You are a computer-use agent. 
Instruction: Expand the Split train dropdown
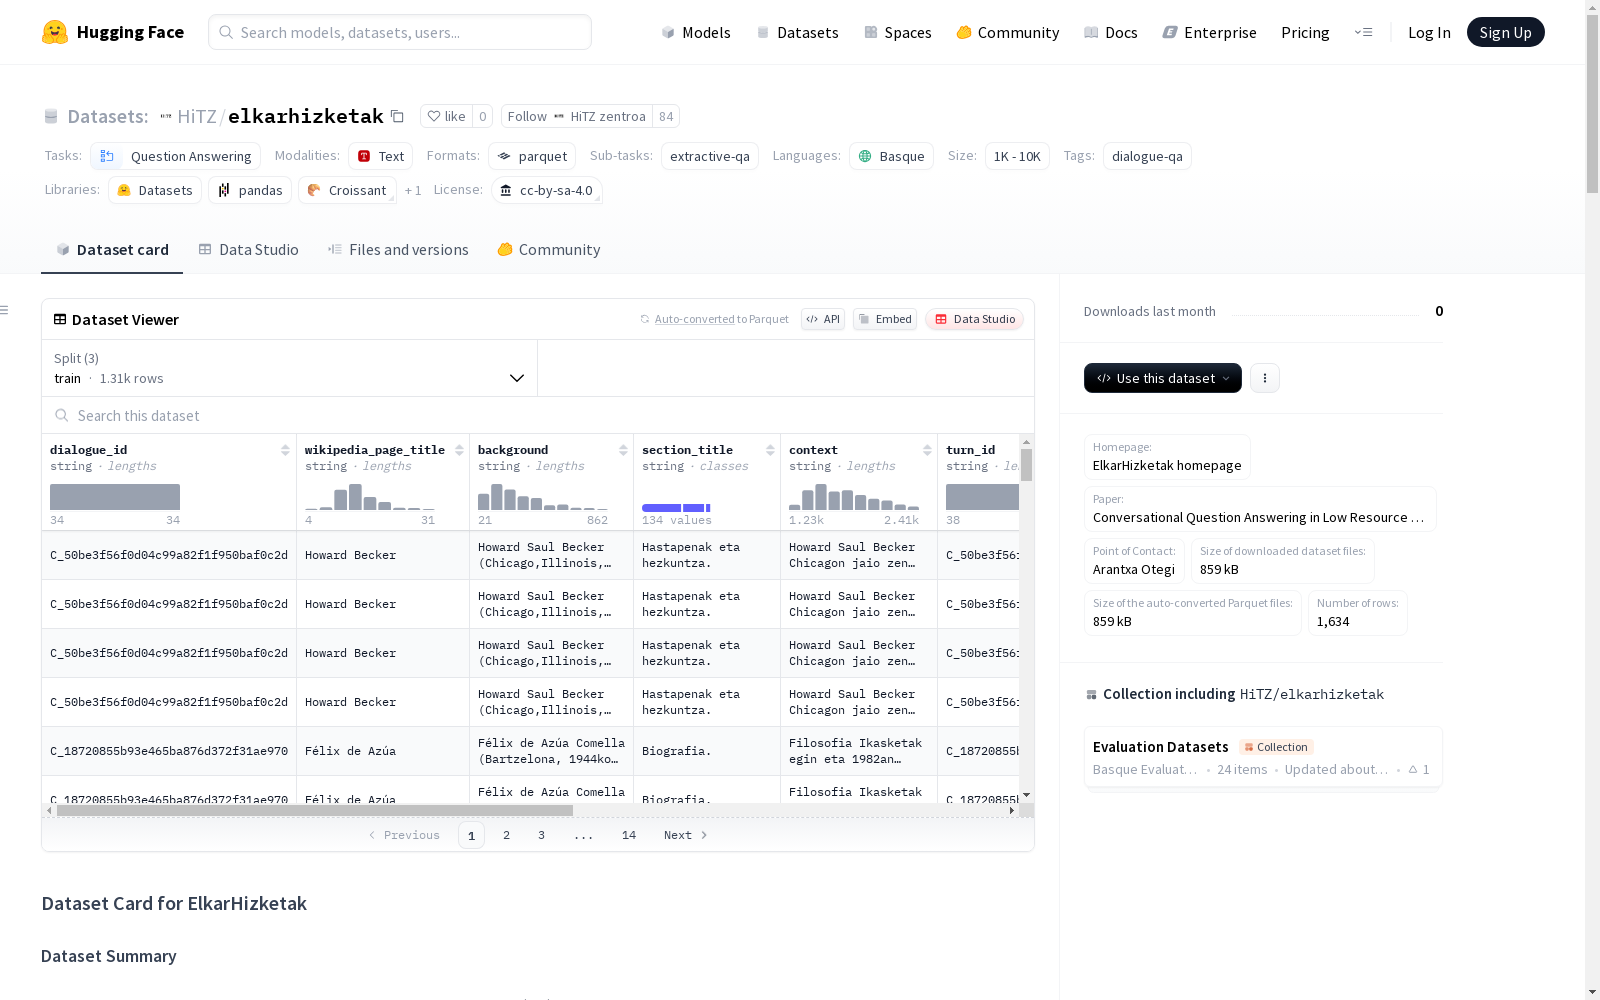point(290,368)
